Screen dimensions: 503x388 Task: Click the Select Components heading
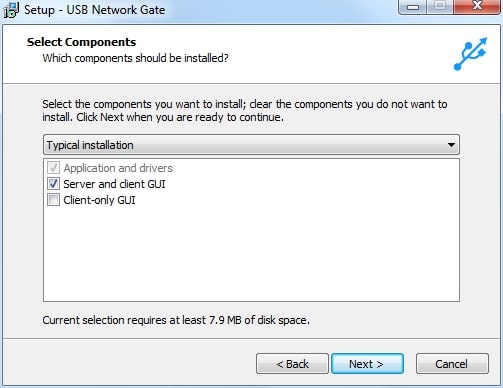[81, 42]
